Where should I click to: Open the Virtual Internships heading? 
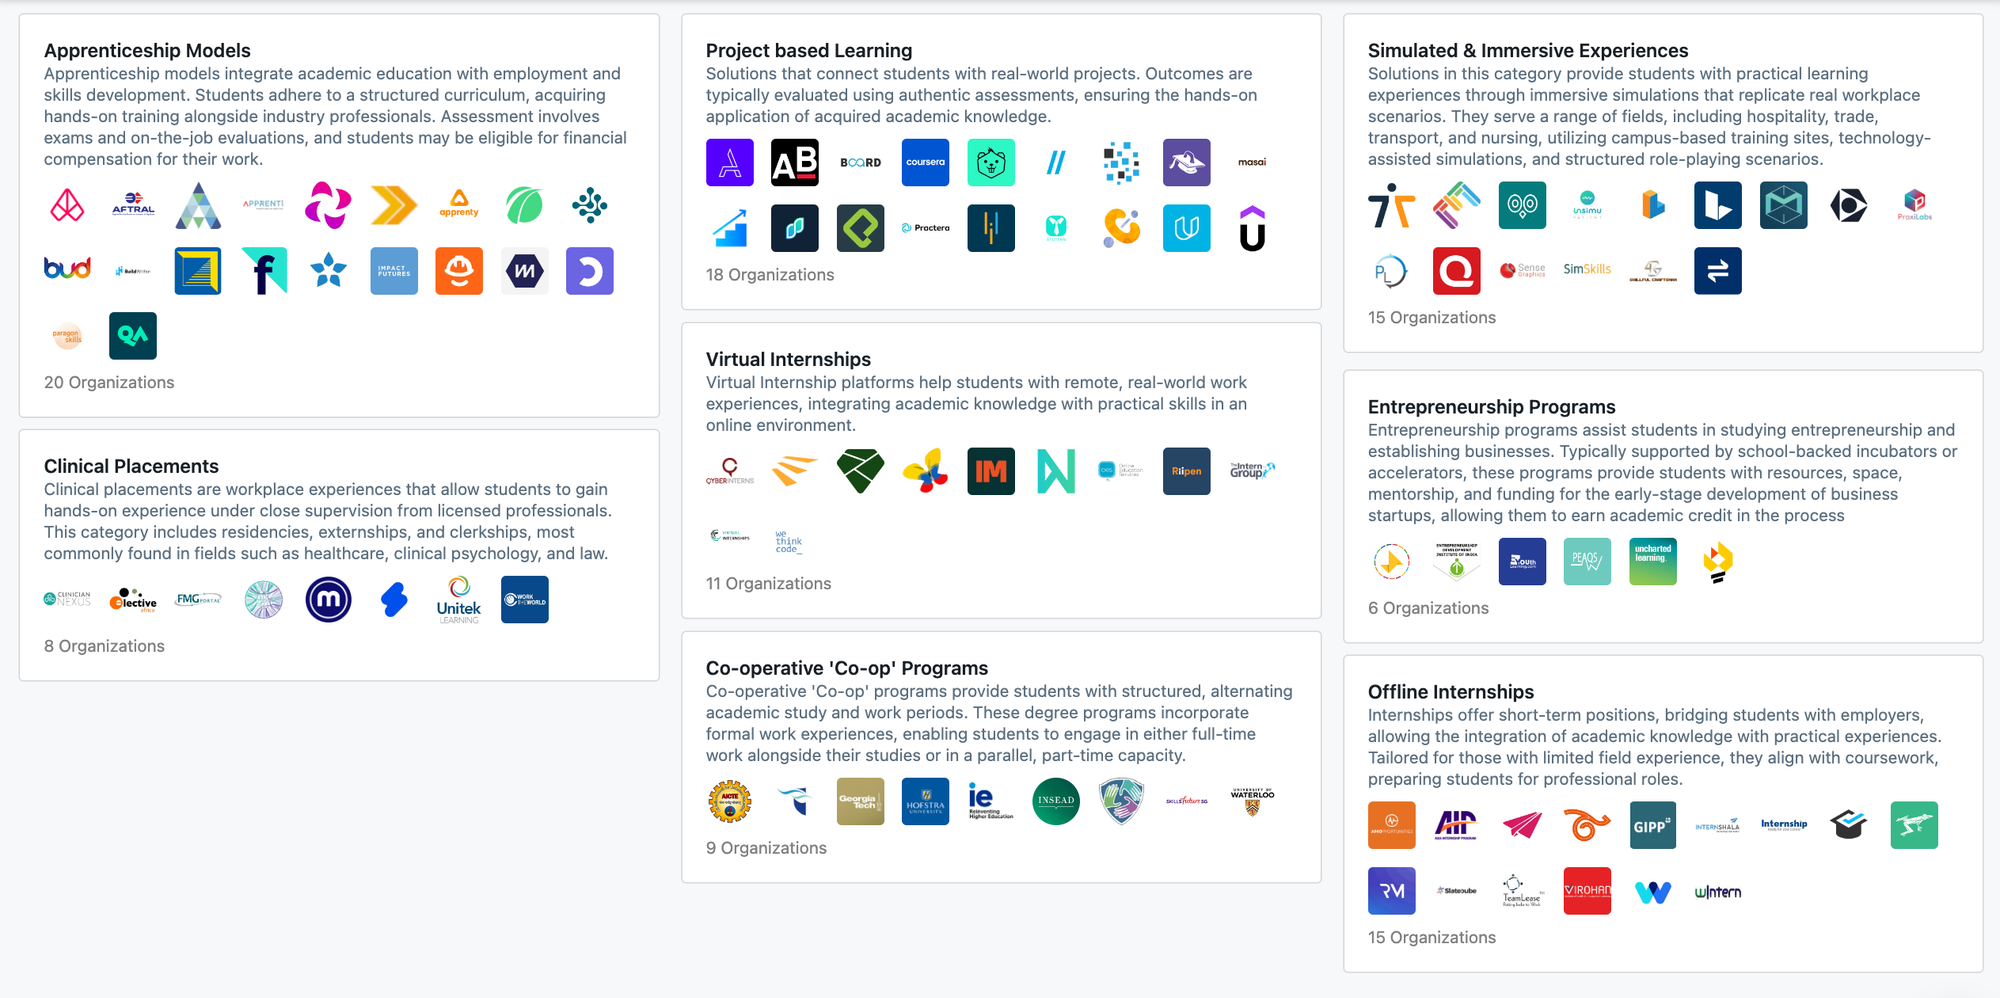point(788,359)
